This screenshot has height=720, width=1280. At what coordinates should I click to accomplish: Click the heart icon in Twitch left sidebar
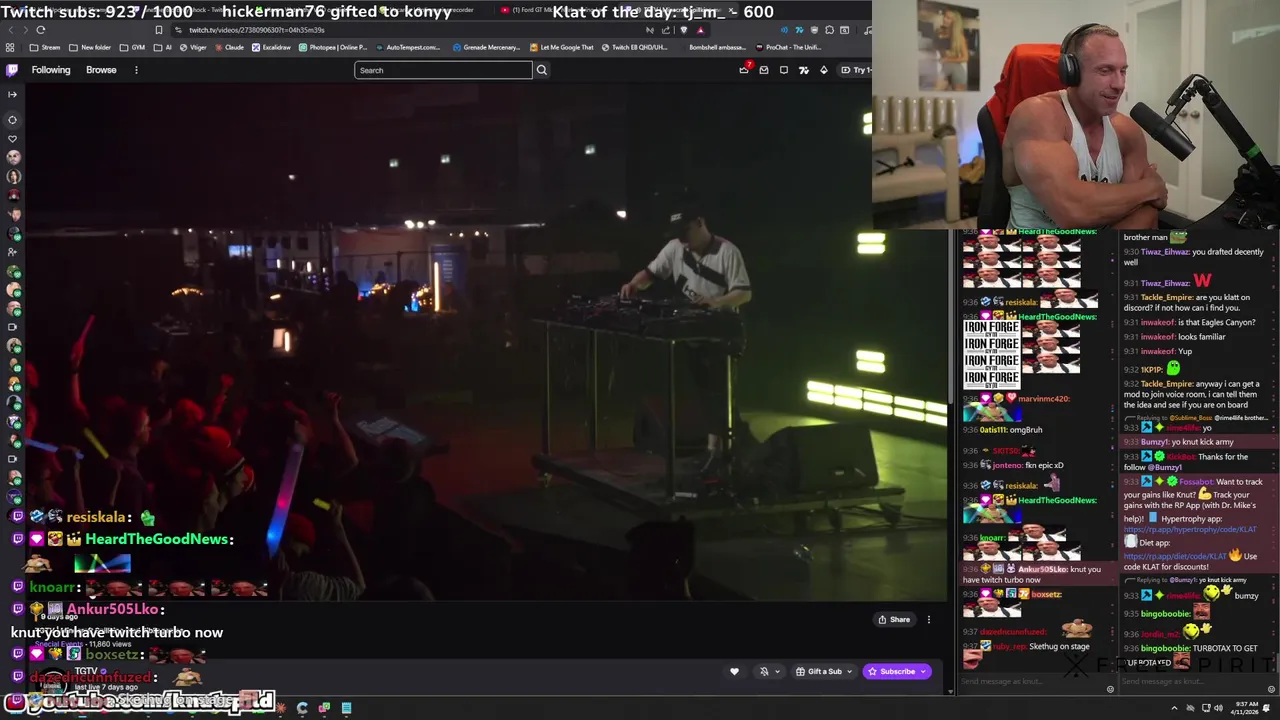12,138
